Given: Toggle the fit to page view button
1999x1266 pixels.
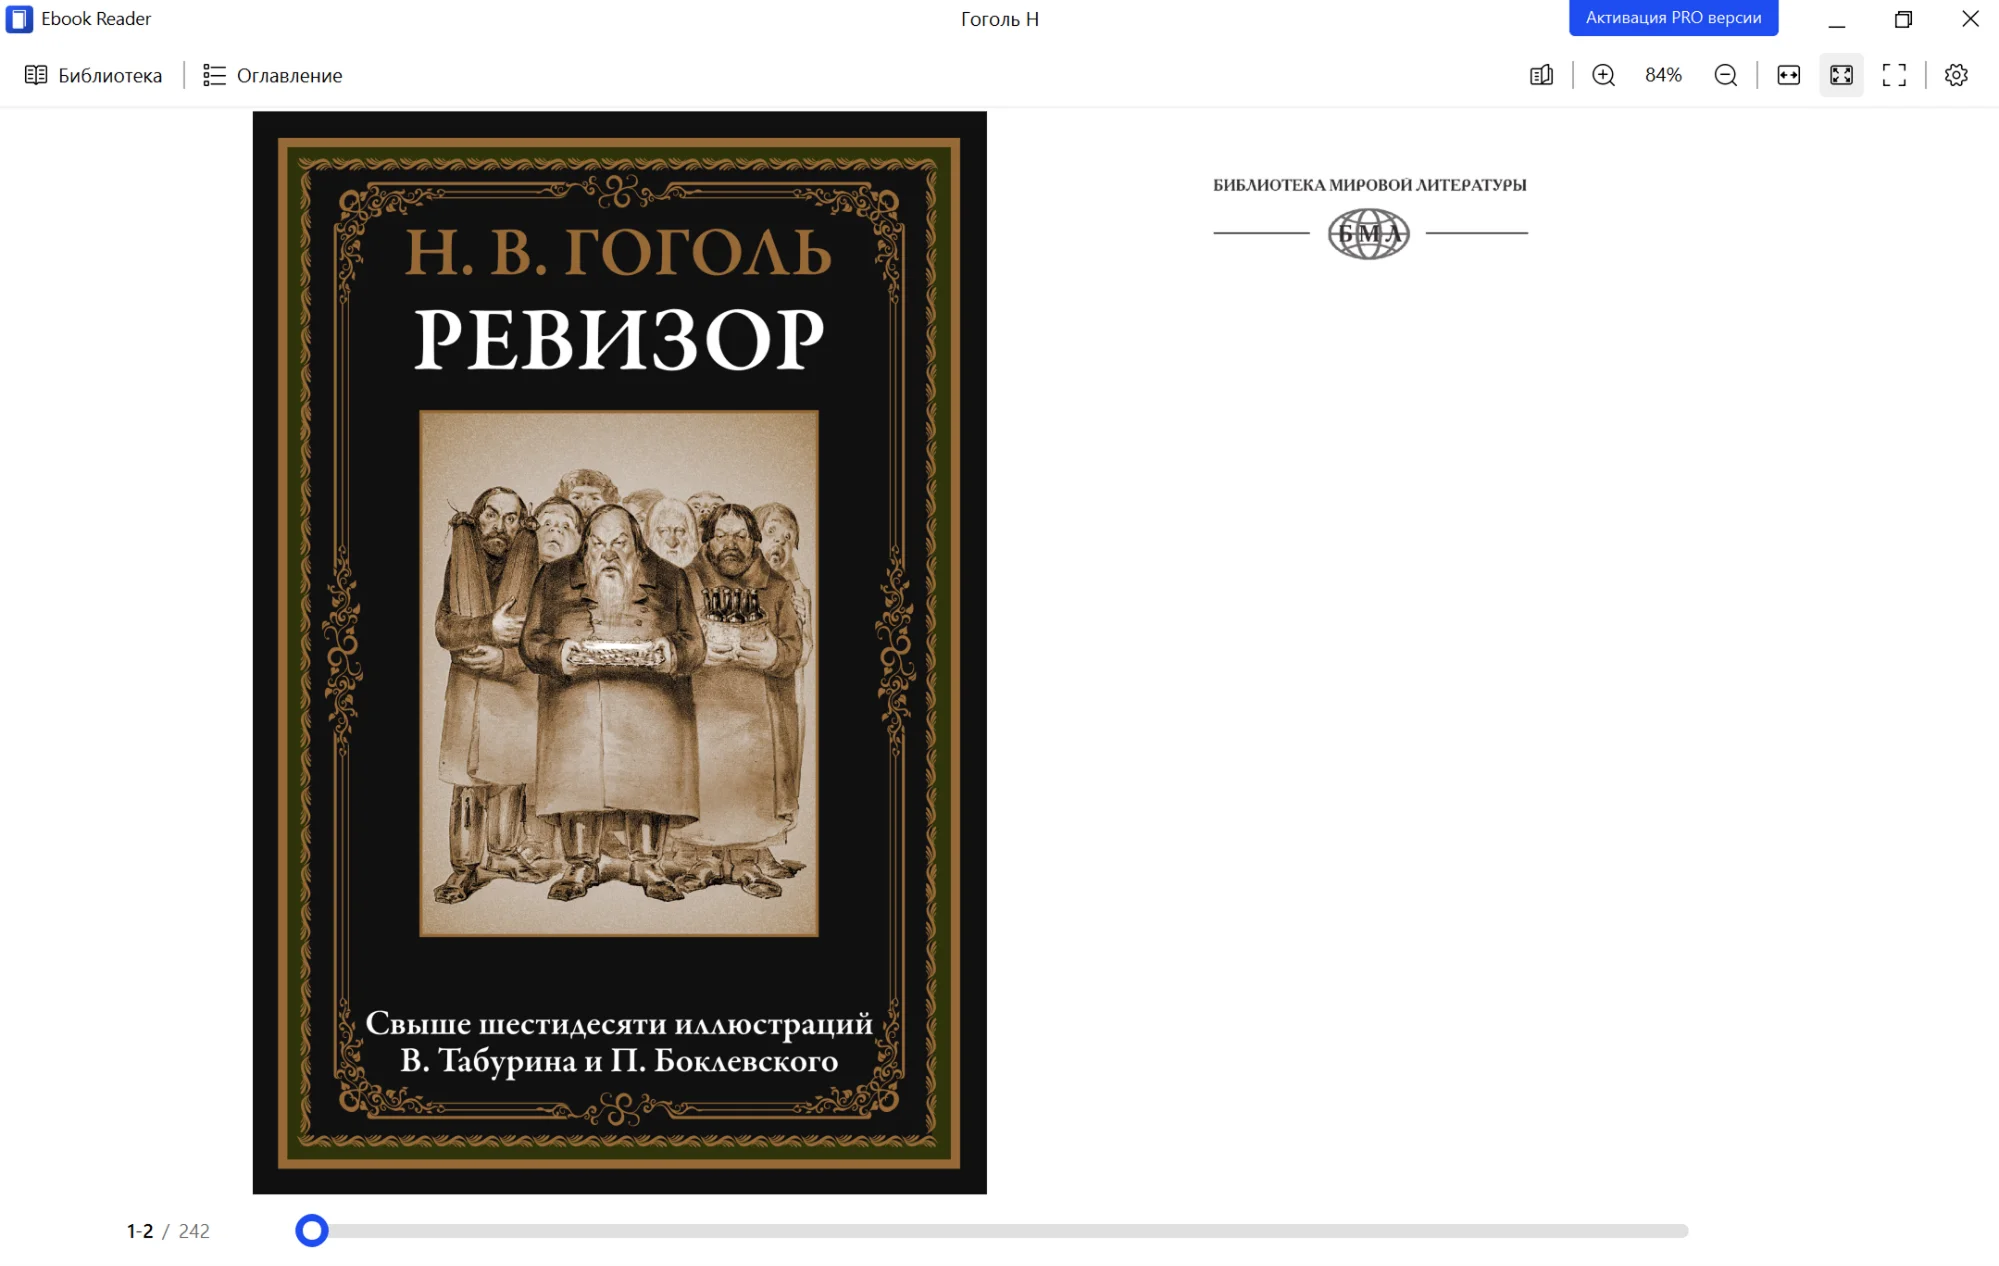Looking at the screenshot, I should [x=1841, y=75].
